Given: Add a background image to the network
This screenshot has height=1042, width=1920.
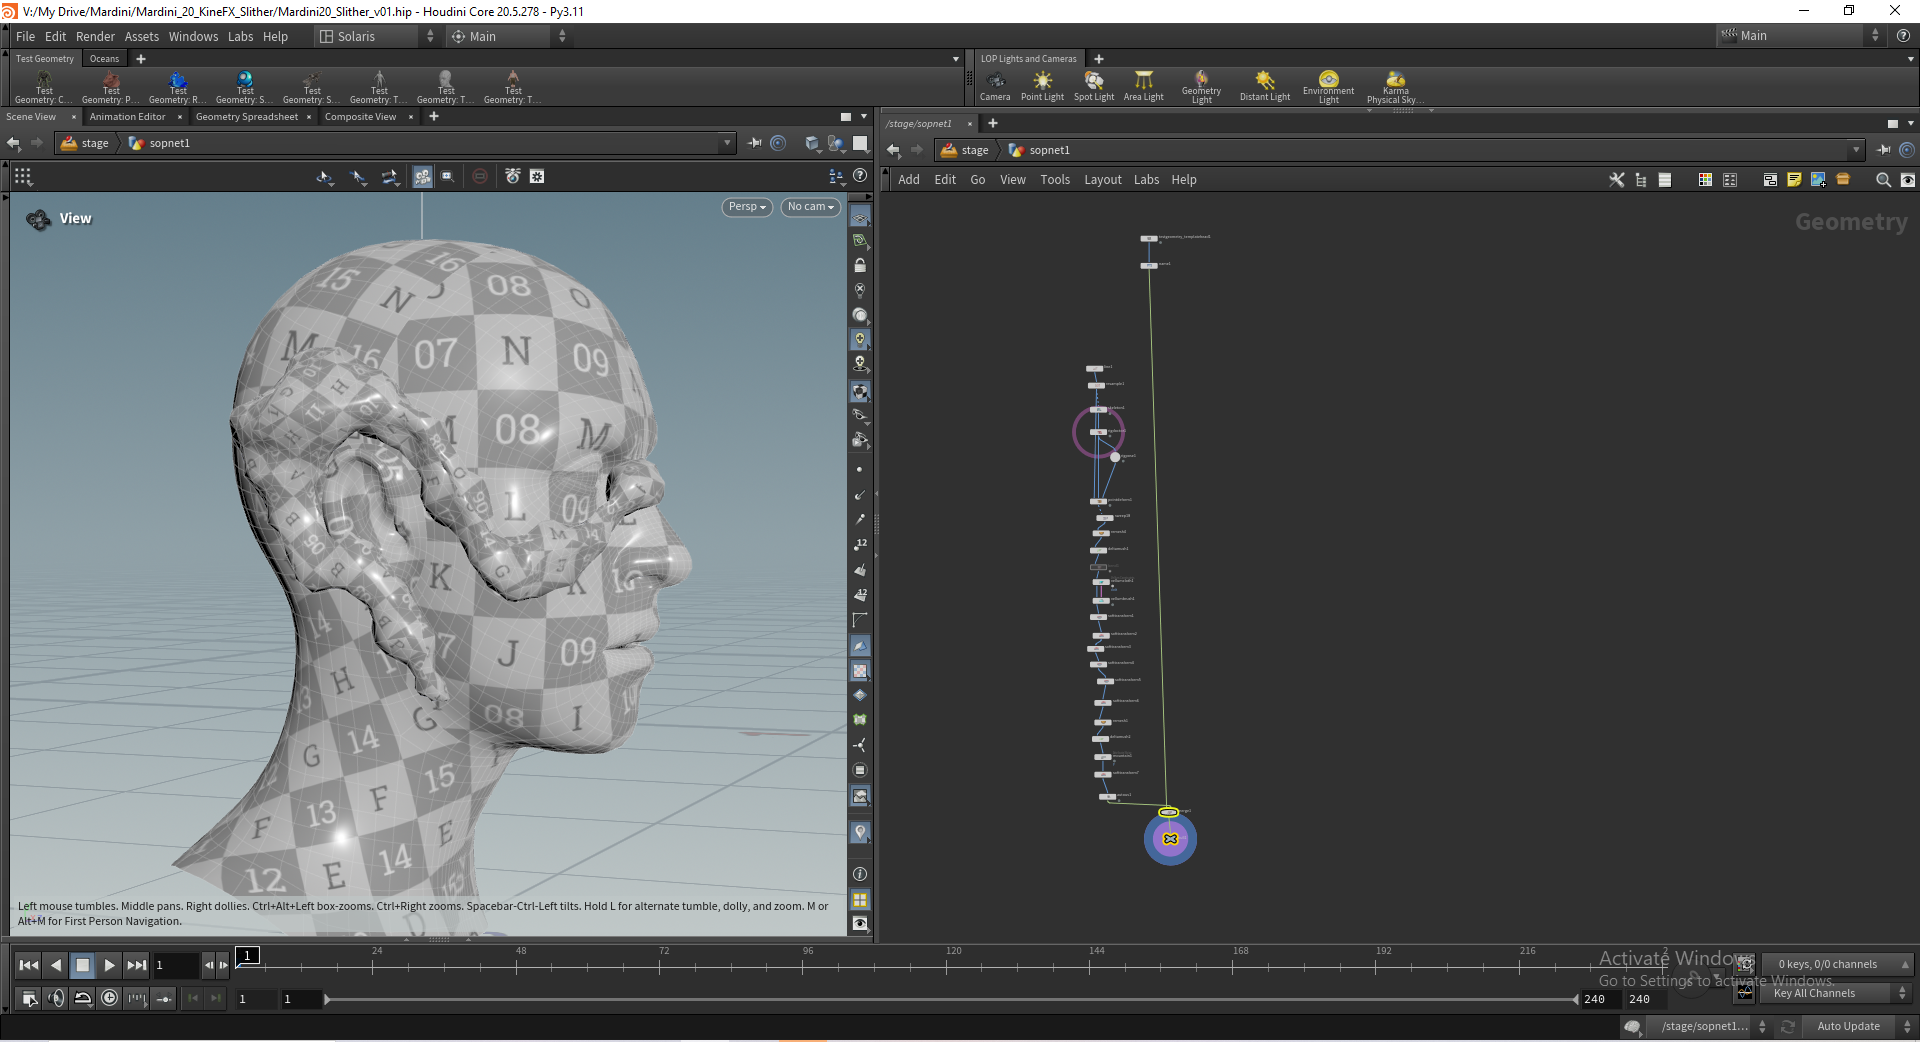Looking at the screenshot, I should (1818, 180).
